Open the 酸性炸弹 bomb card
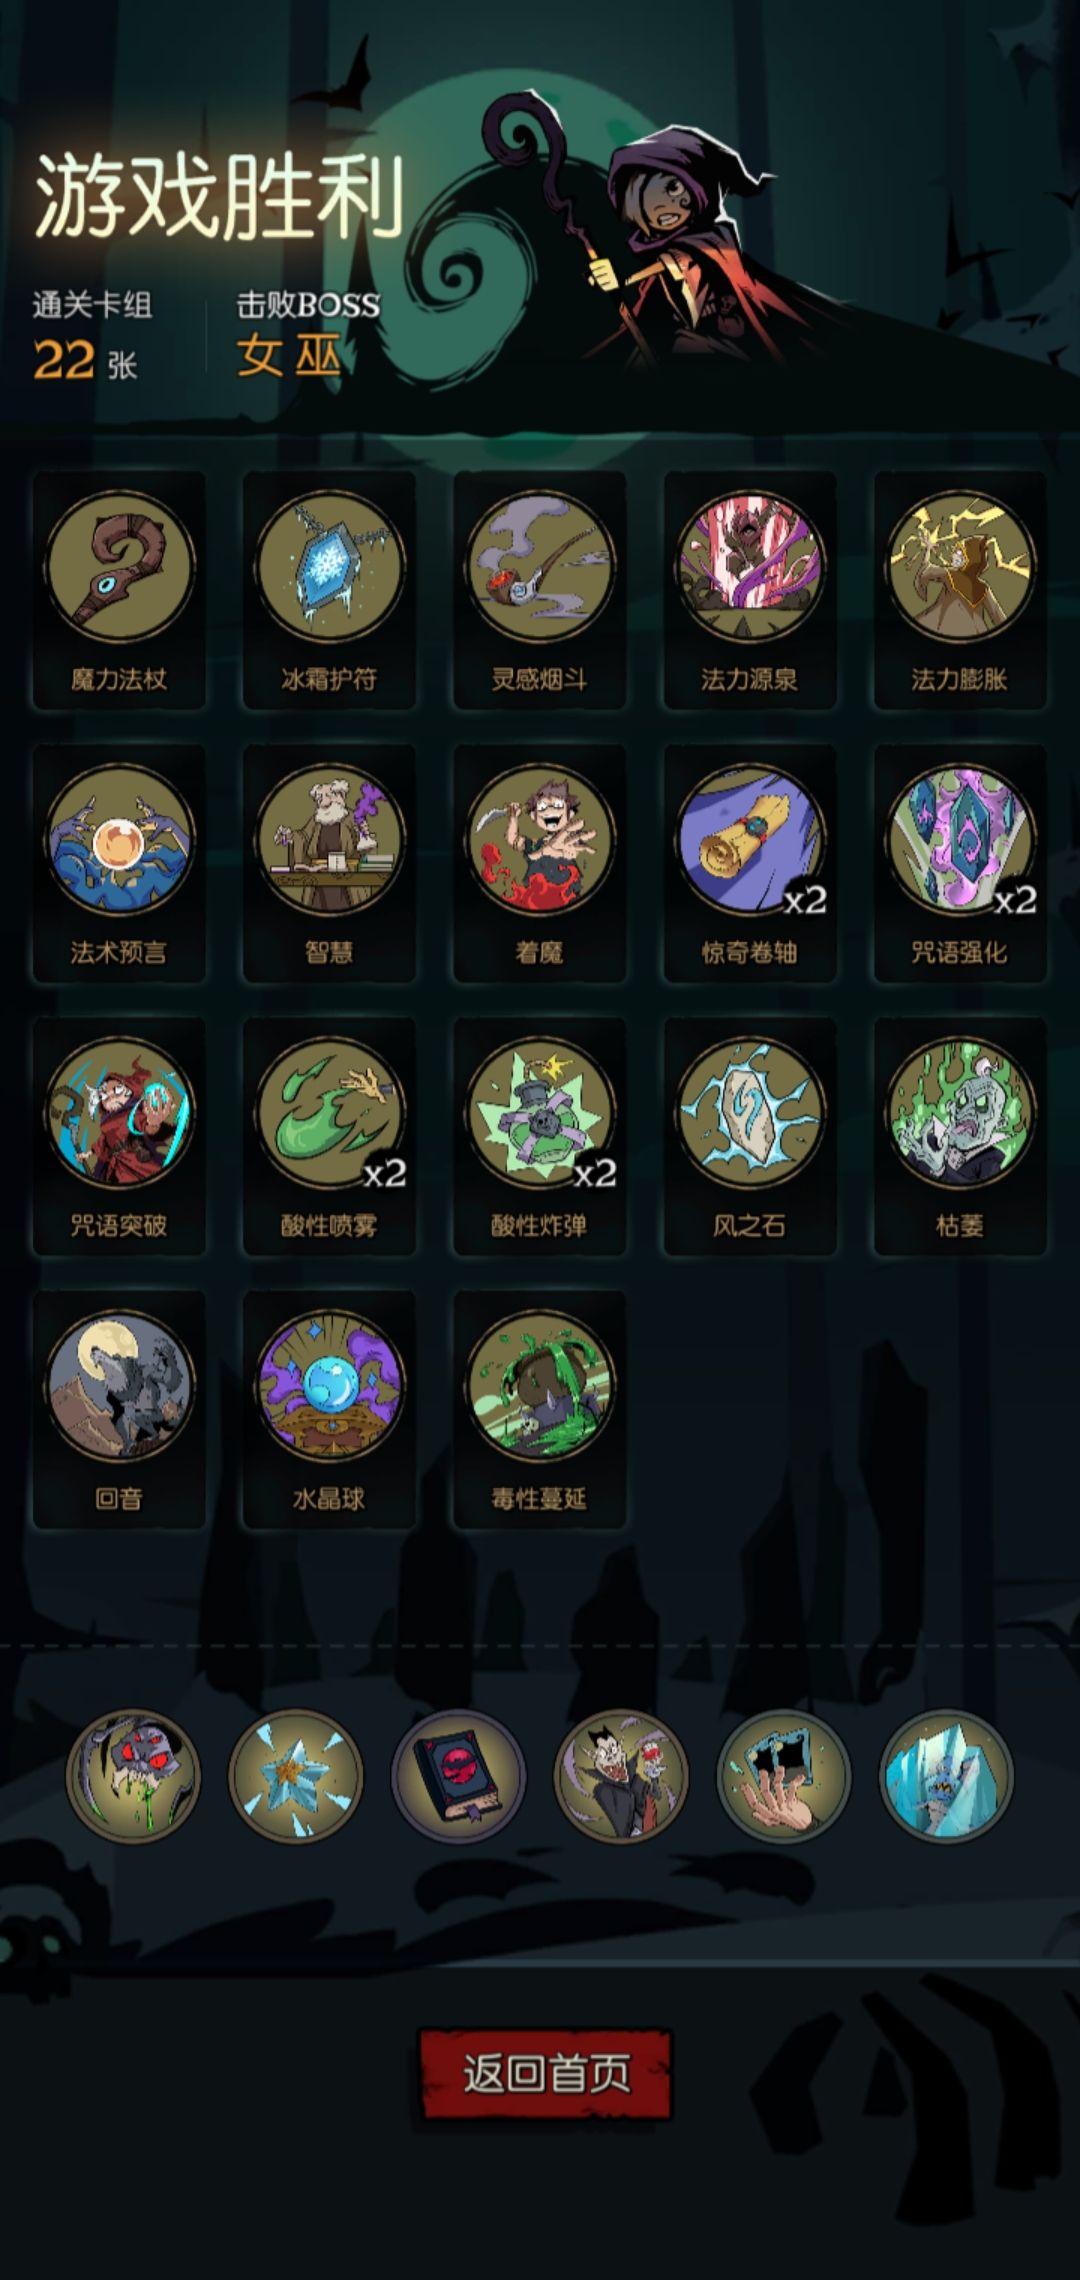Screen dimensions: 1080x2280 [x=539, y=1136]
